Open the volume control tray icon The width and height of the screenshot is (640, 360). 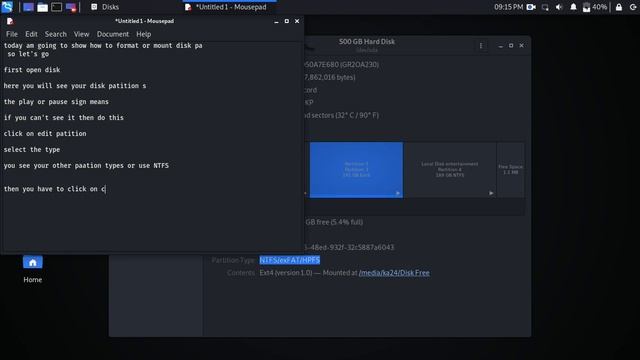(x=559, y=7)
